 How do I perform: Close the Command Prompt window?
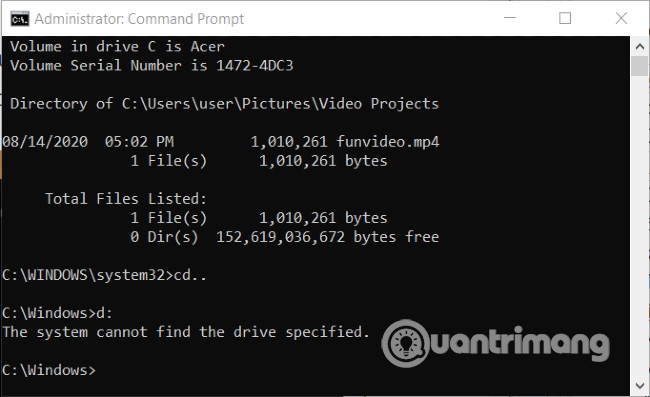point(621,18)
